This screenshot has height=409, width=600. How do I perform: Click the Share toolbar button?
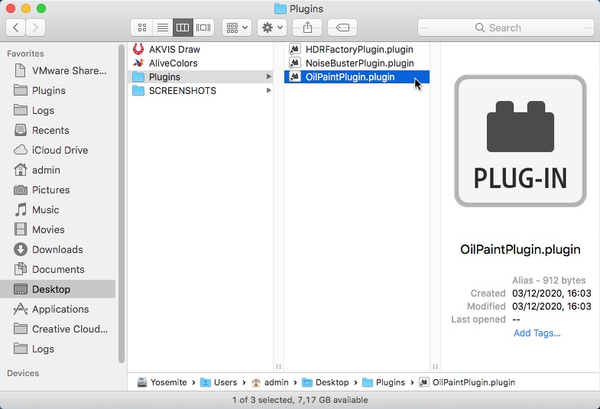[x=307, y=28]
